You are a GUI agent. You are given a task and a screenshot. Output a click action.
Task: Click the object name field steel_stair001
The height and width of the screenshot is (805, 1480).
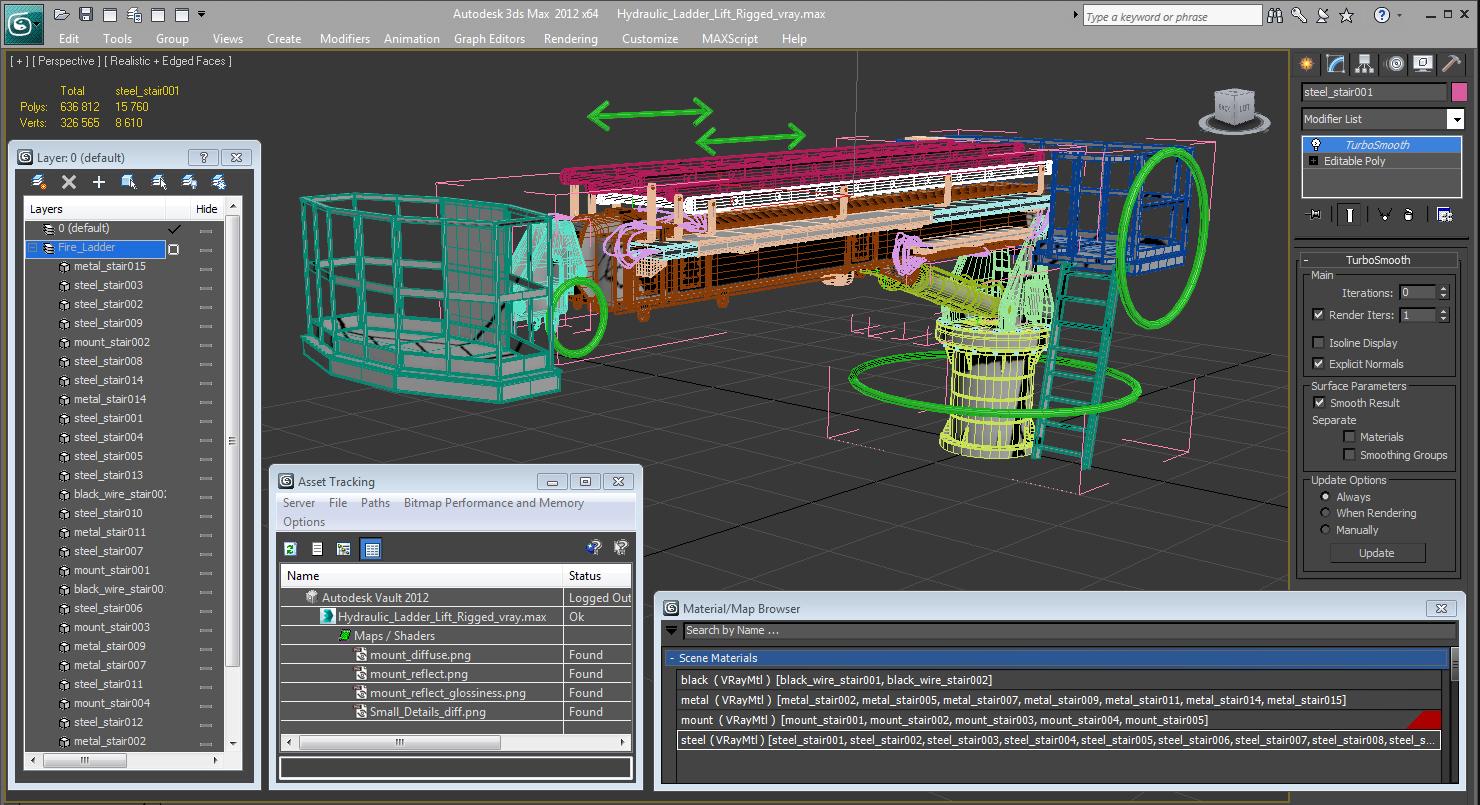(1374, 92)
